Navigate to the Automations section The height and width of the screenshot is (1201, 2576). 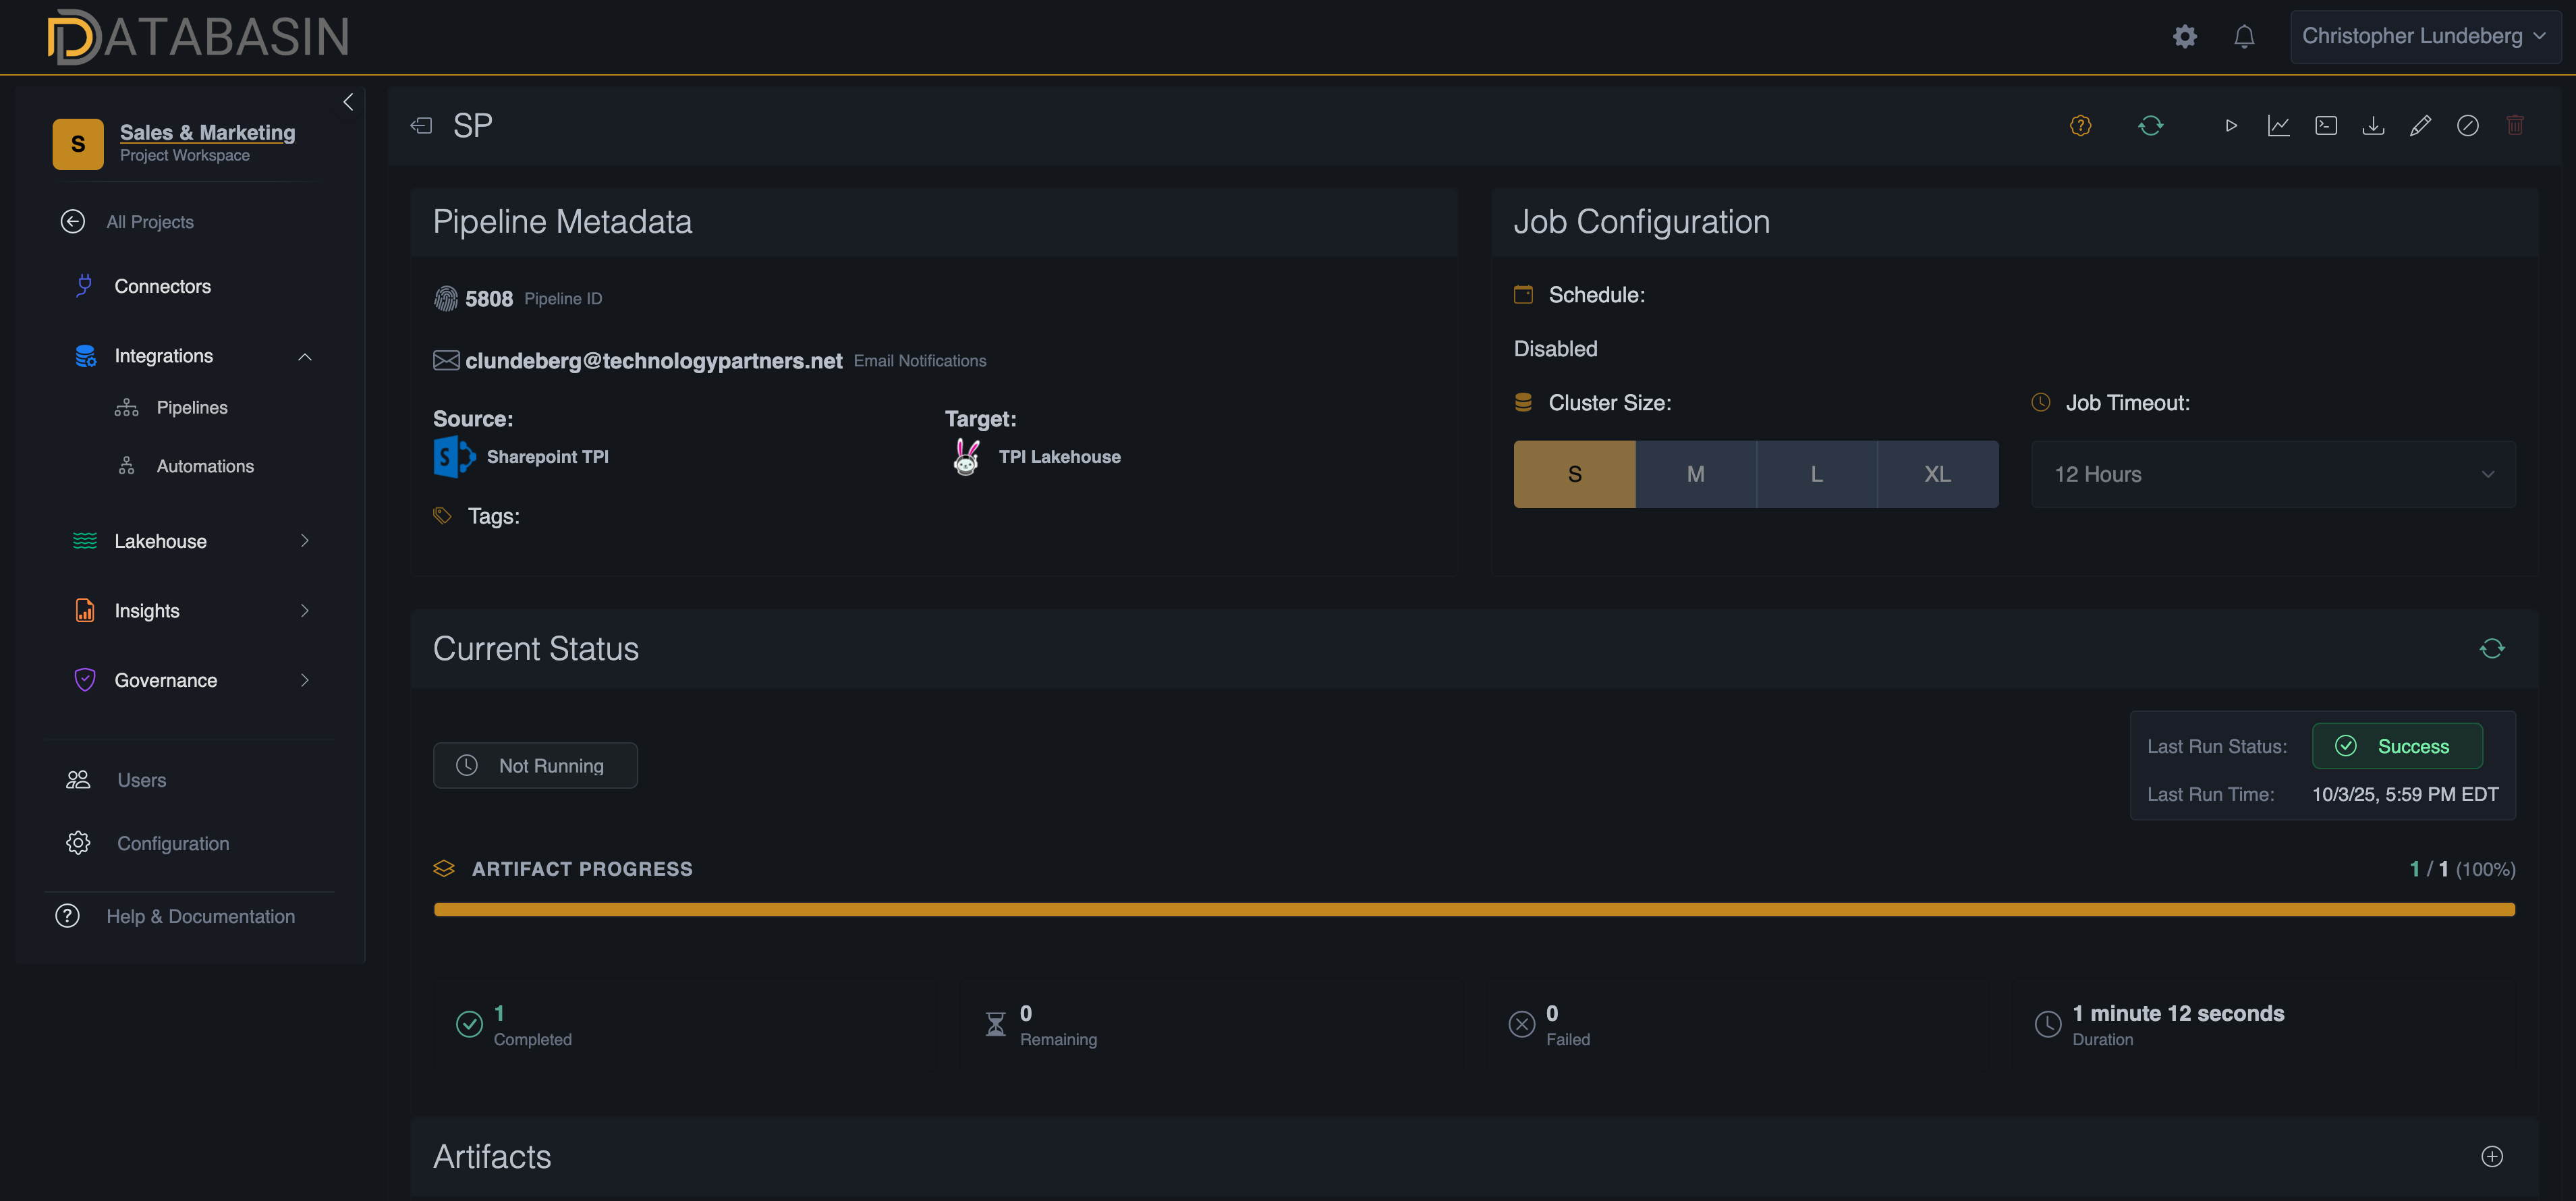(x=205, y=465)
